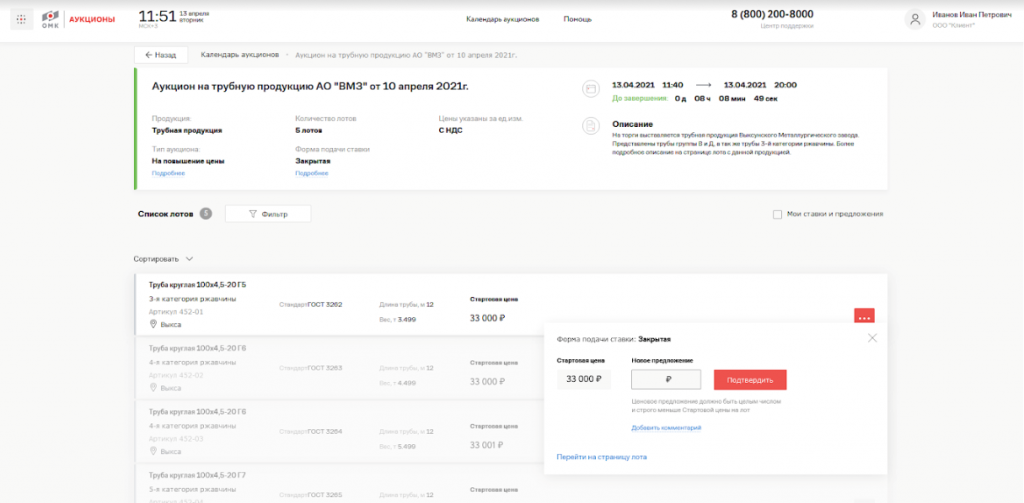Open the apps grid menu icon
Viewport: 1024px width, 503px height.
coord(22,19)
